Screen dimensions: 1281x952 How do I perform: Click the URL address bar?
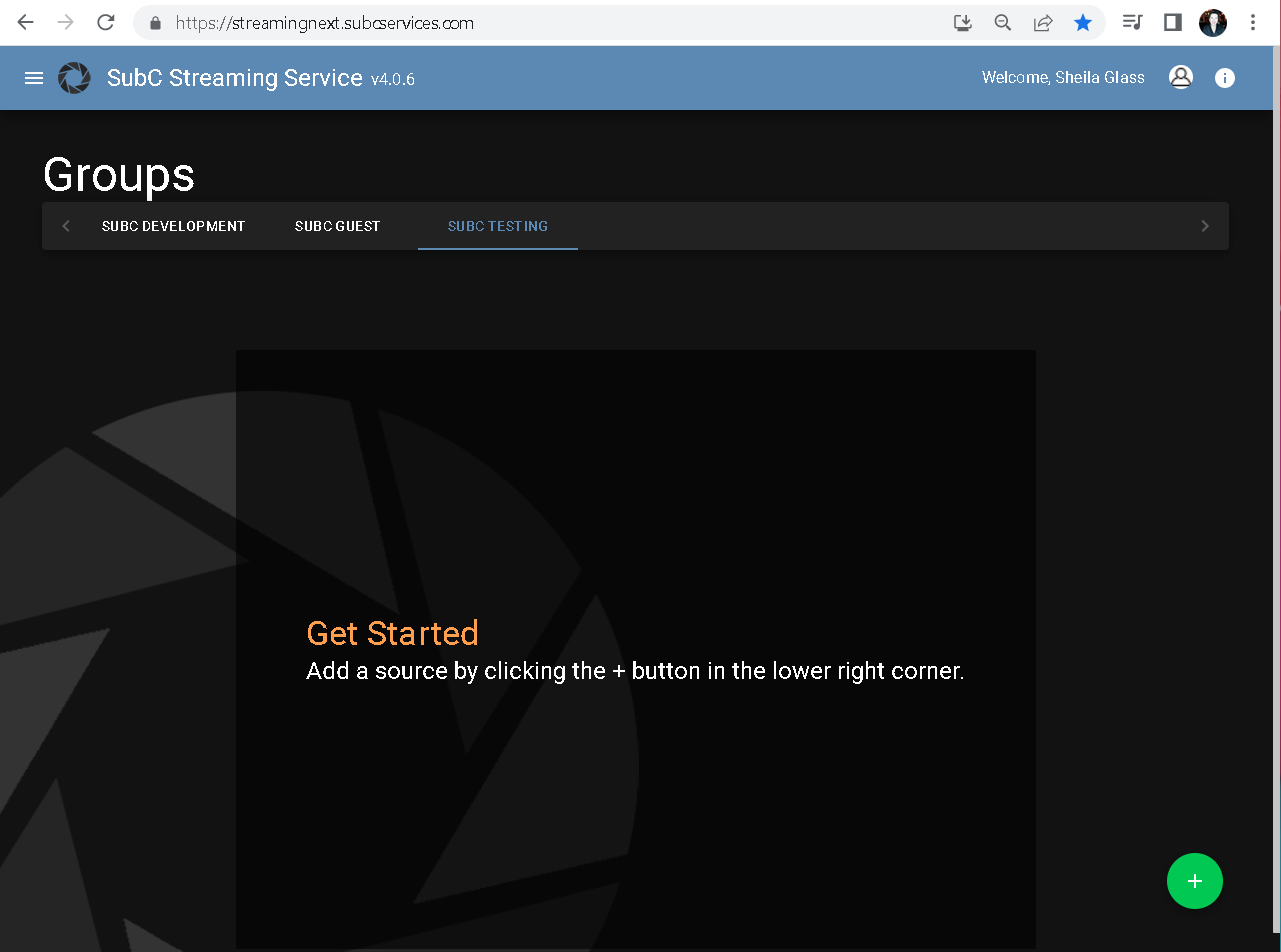tap(550, 22)
